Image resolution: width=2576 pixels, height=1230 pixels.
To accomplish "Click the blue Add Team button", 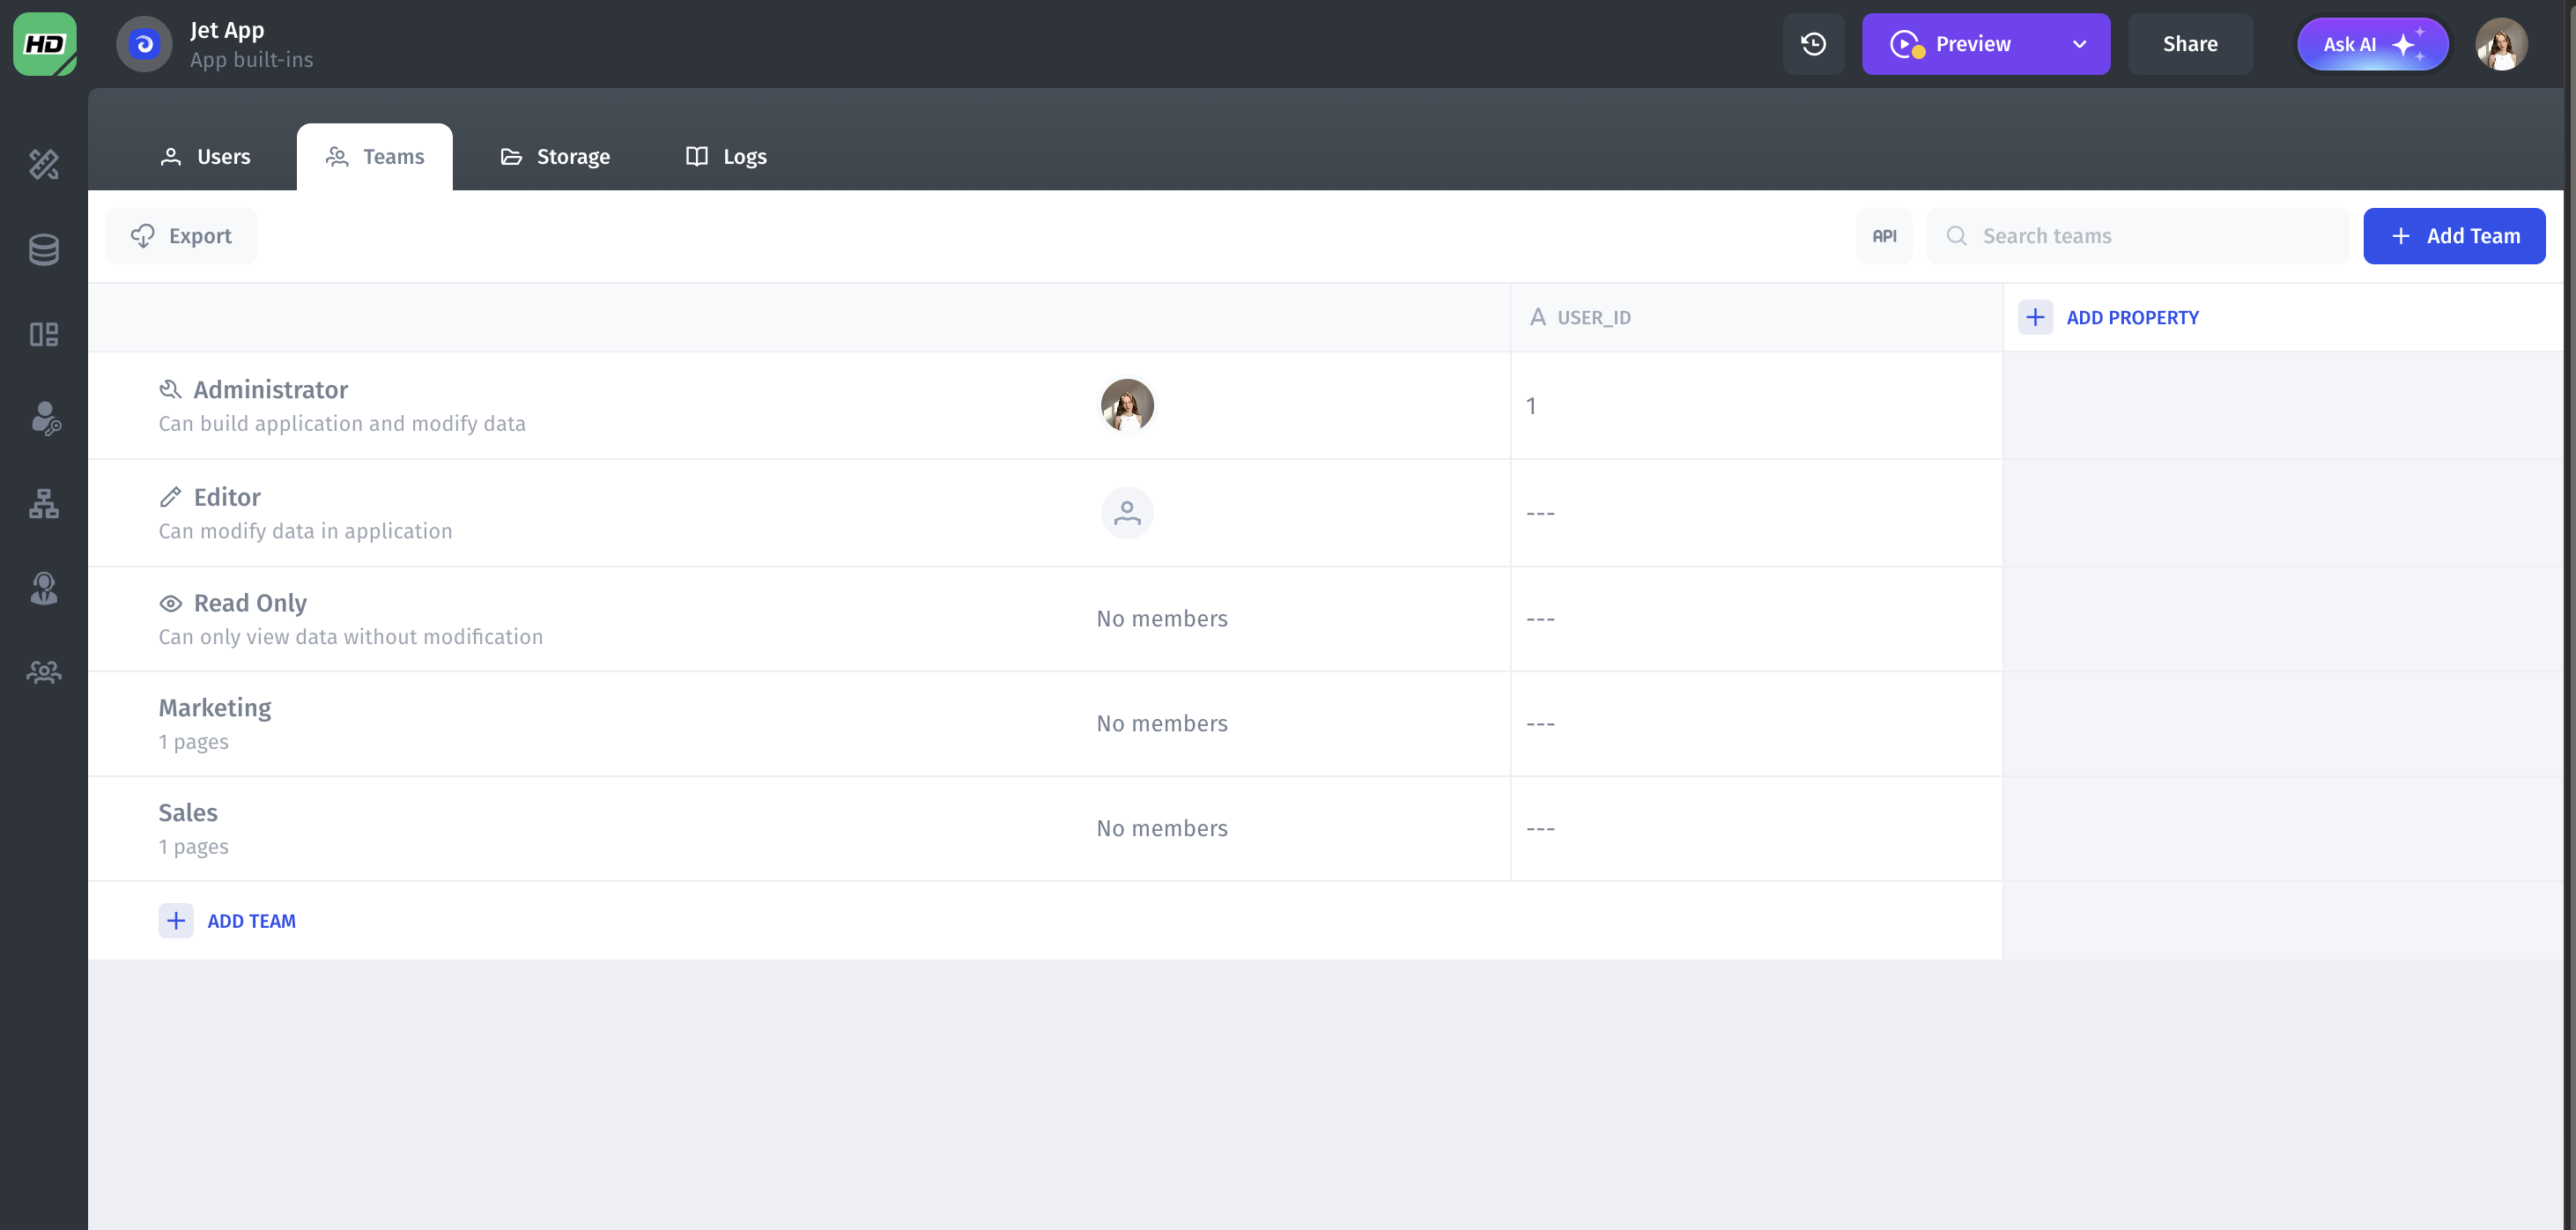I will click(2454, 236).
